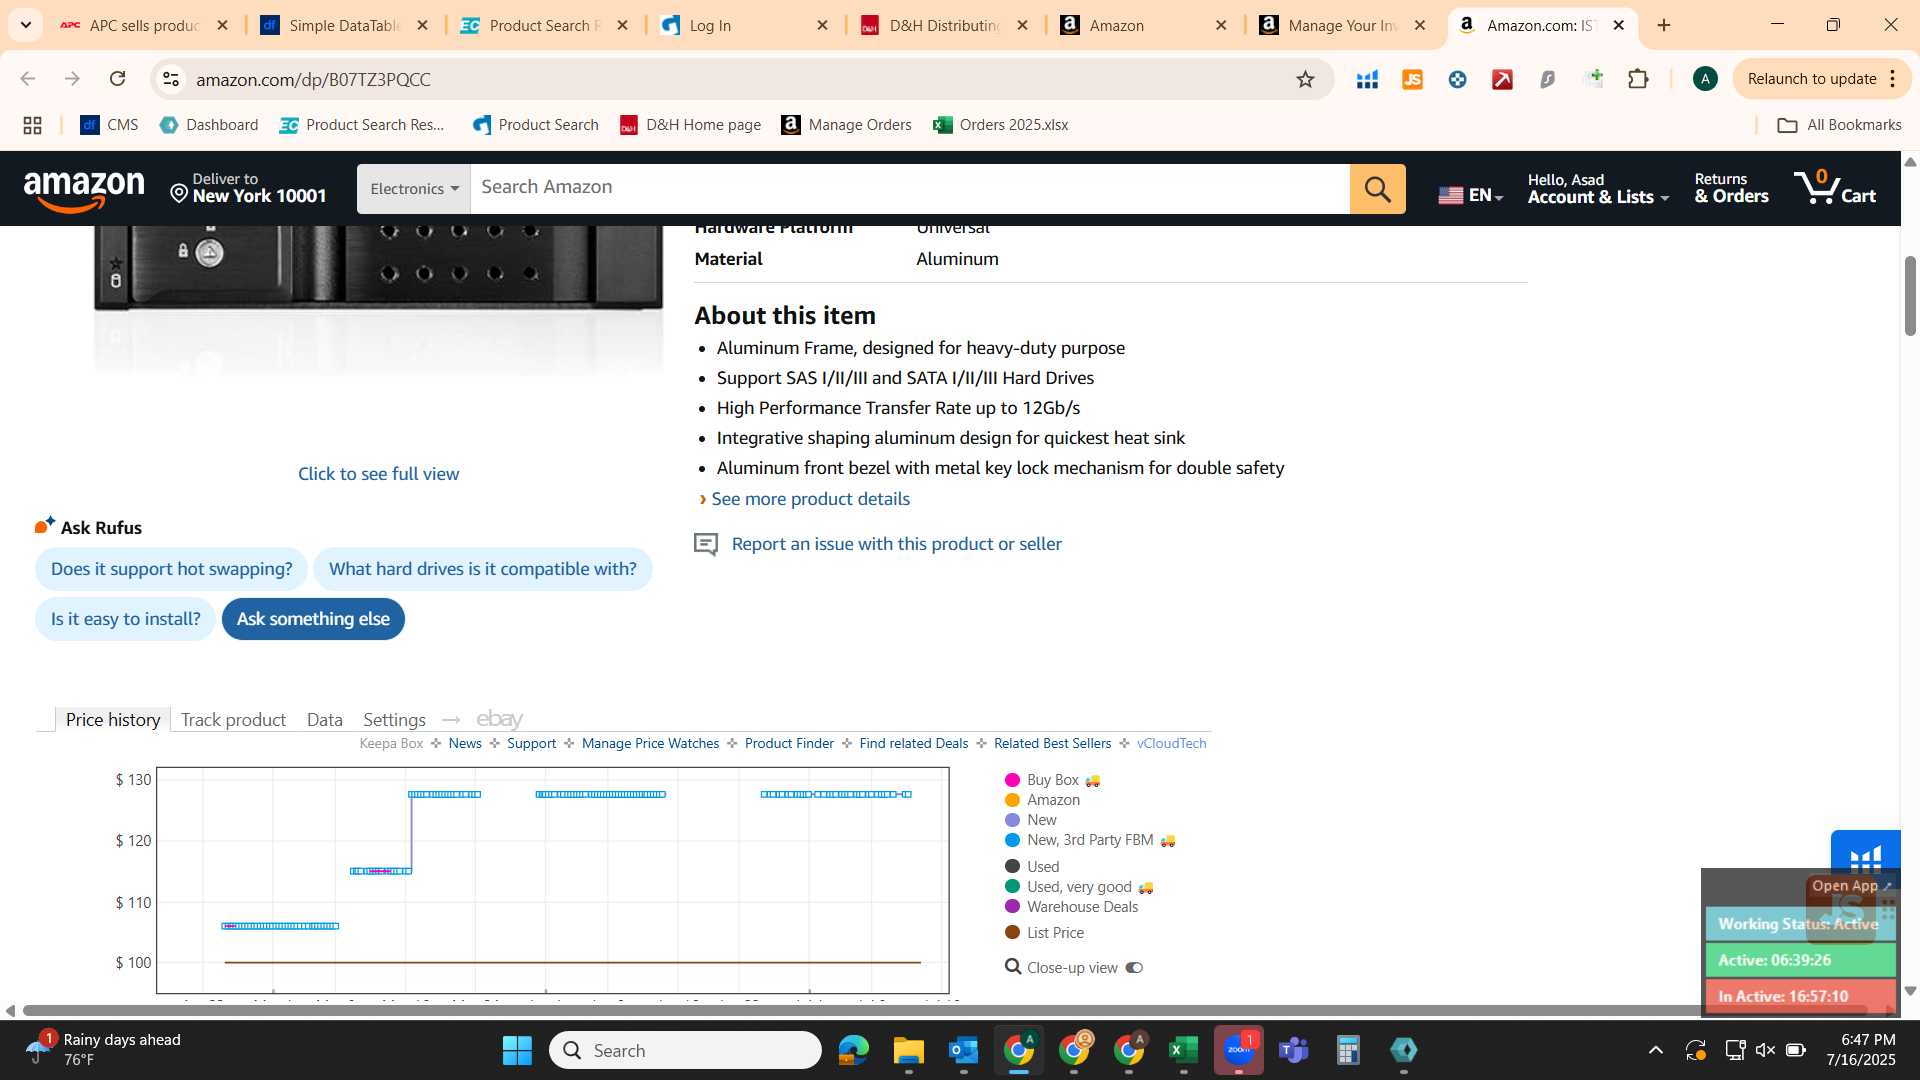Show hidden system tray icons
1920x1080 pixels.
point(1656,1050)
